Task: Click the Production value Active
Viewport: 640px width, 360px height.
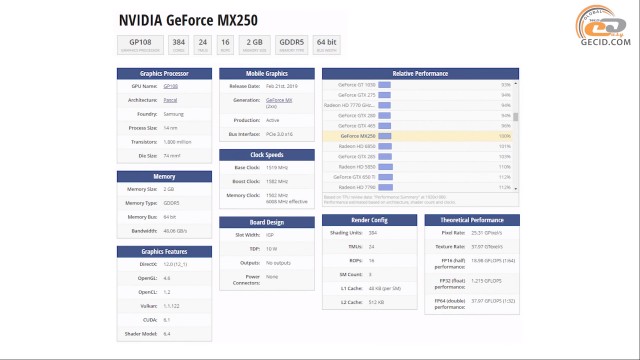Action: [x=273, y=120]
